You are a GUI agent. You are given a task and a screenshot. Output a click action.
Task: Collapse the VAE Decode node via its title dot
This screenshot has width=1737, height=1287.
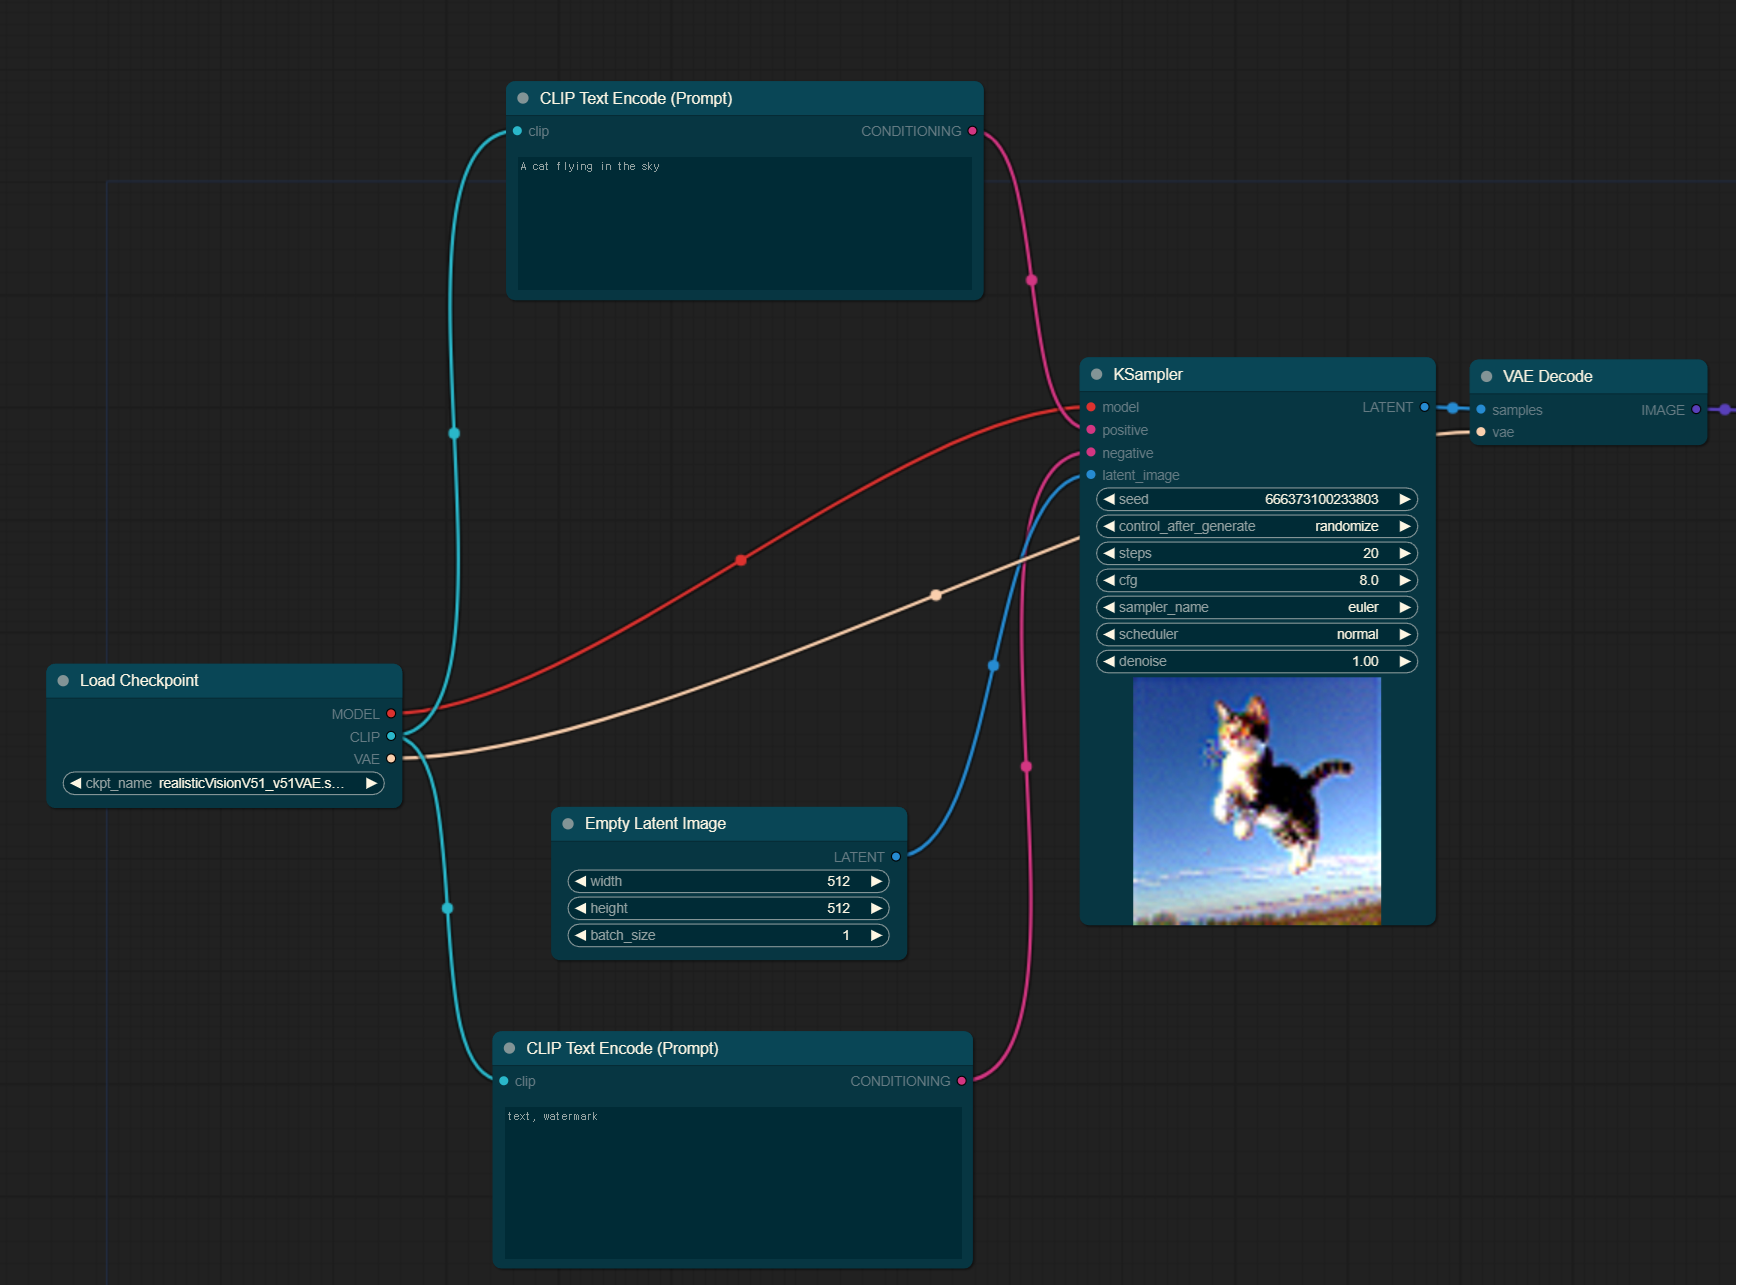(1486, 376)
